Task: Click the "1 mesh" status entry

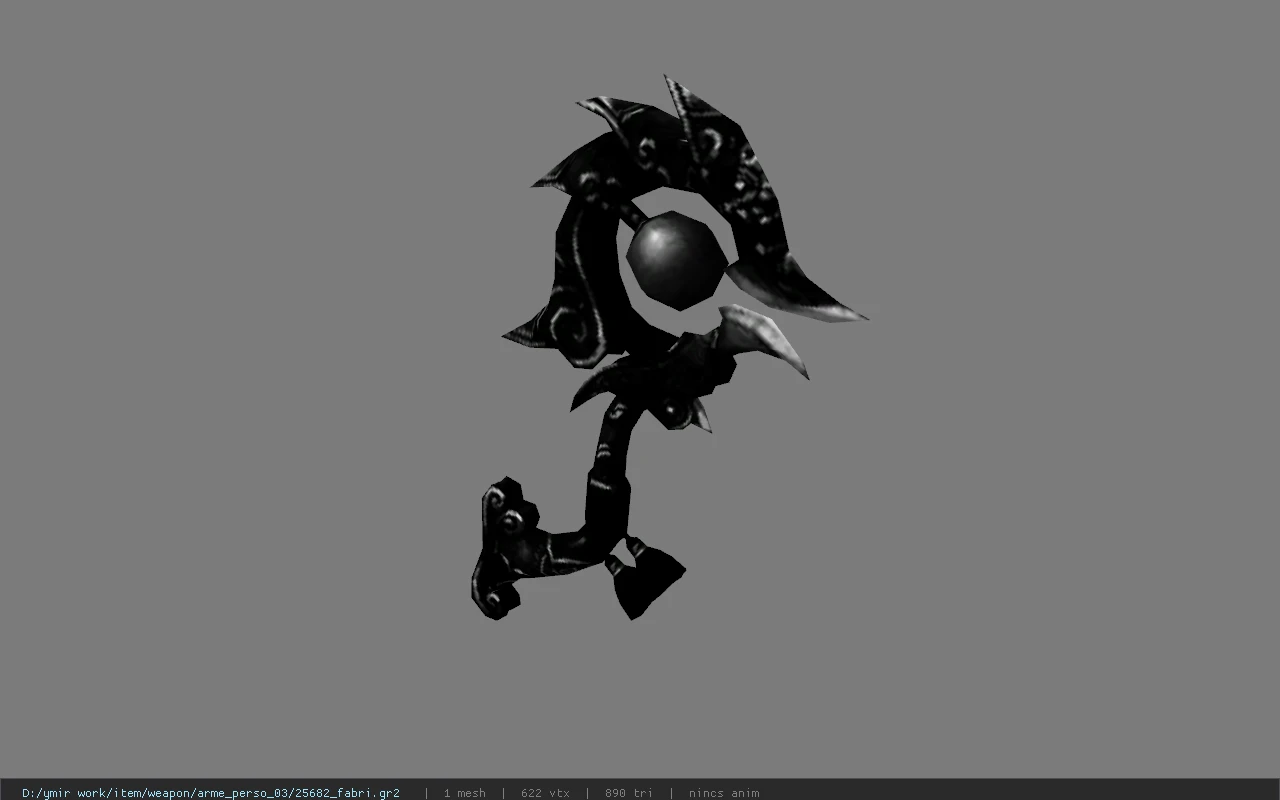Action: [x=464, y=793]
